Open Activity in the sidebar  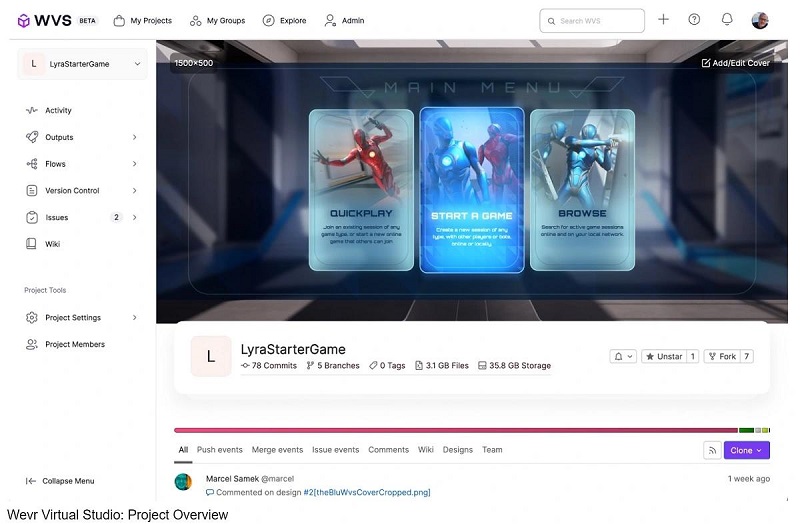tap(58, 111)
